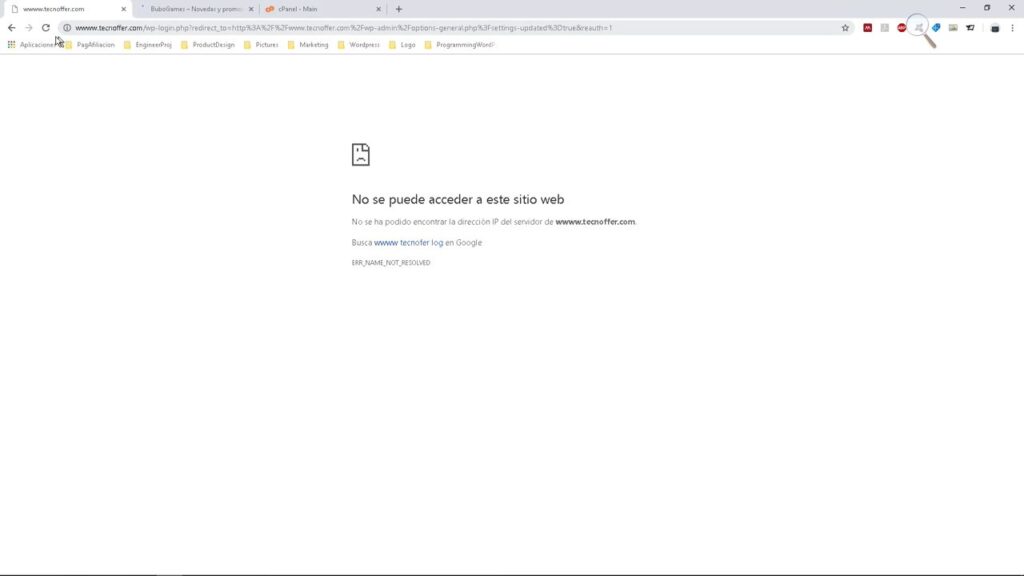Follow the 'wwww tecnofer log' search link
The height and width of the screenshot is (576, 1024).
click(x=408, y=242)
